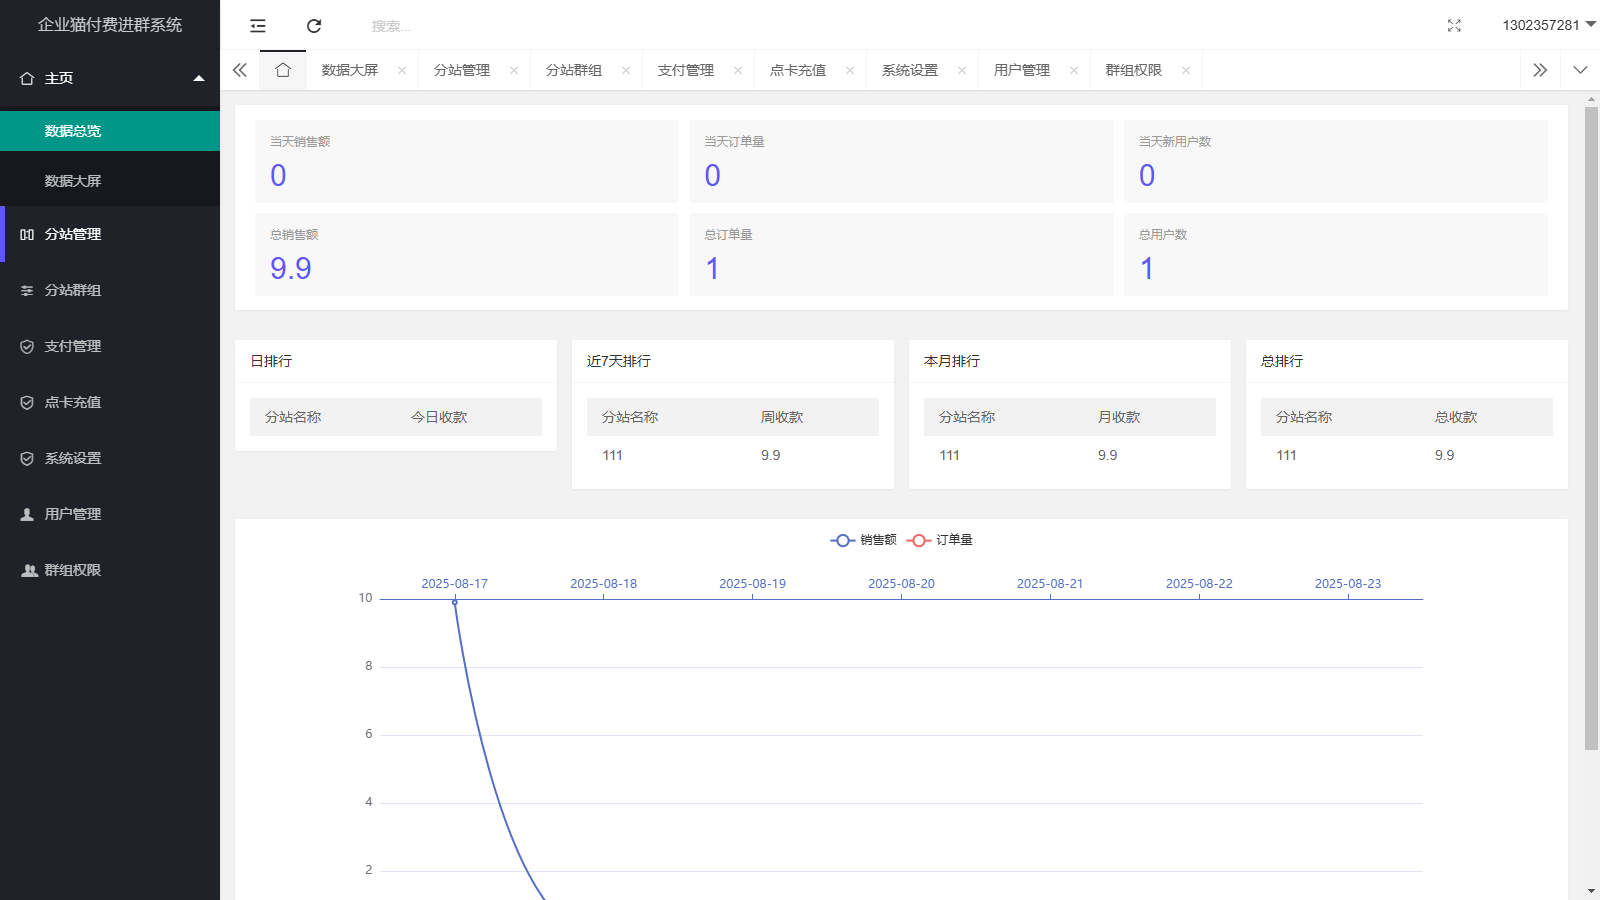1600x900 pixels.
Task: Close the 群组权限 tab
Action: [x=1186, y=70]
